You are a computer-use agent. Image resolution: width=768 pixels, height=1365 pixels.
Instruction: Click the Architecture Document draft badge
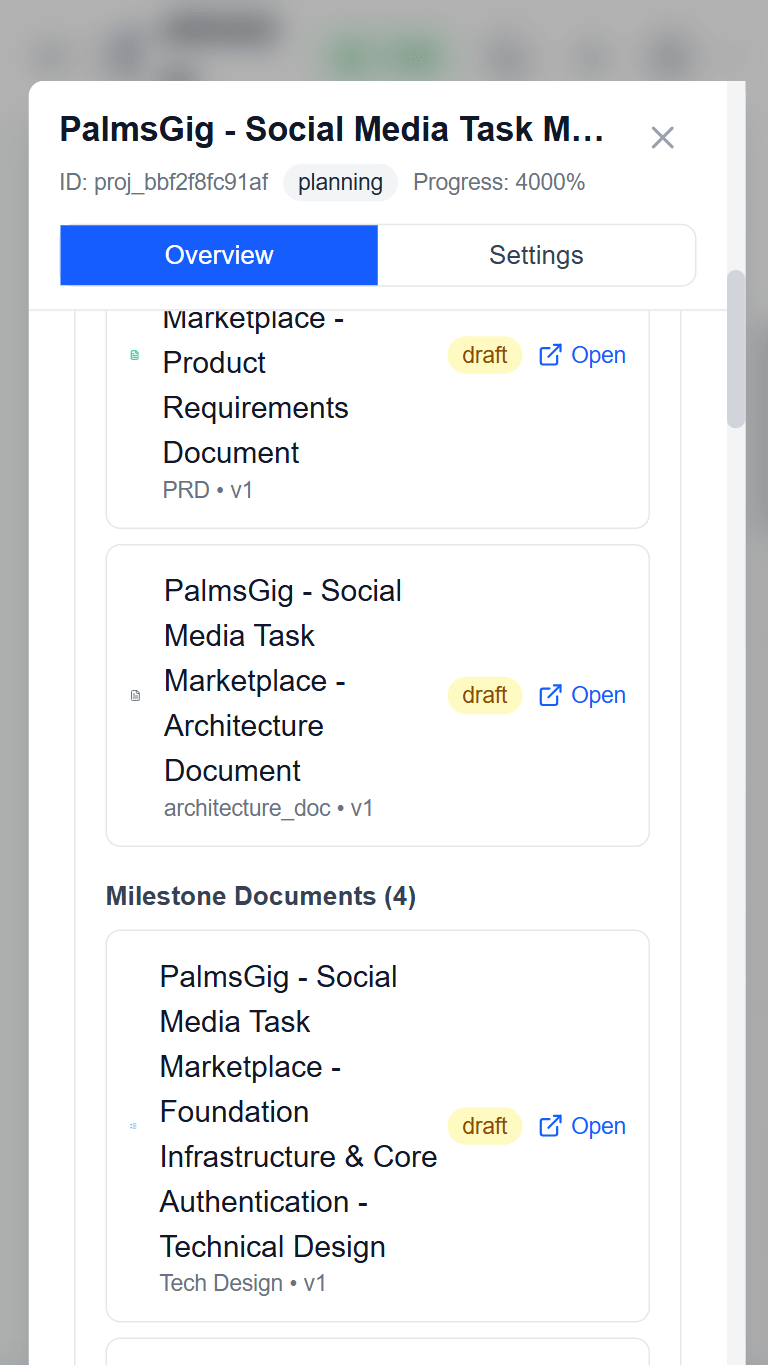coord(485,695)
